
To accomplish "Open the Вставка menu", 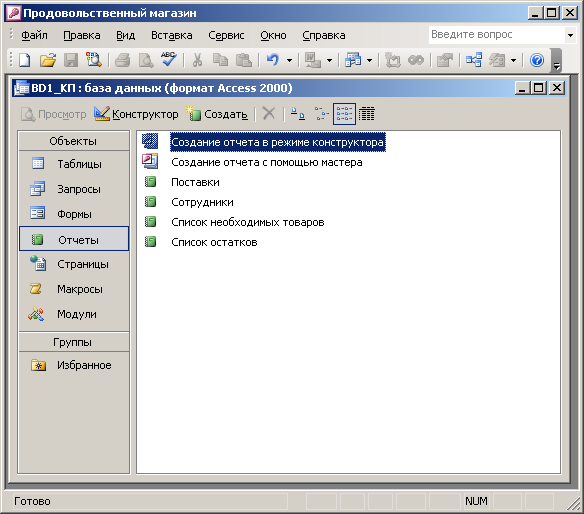I will pos(172,35).
